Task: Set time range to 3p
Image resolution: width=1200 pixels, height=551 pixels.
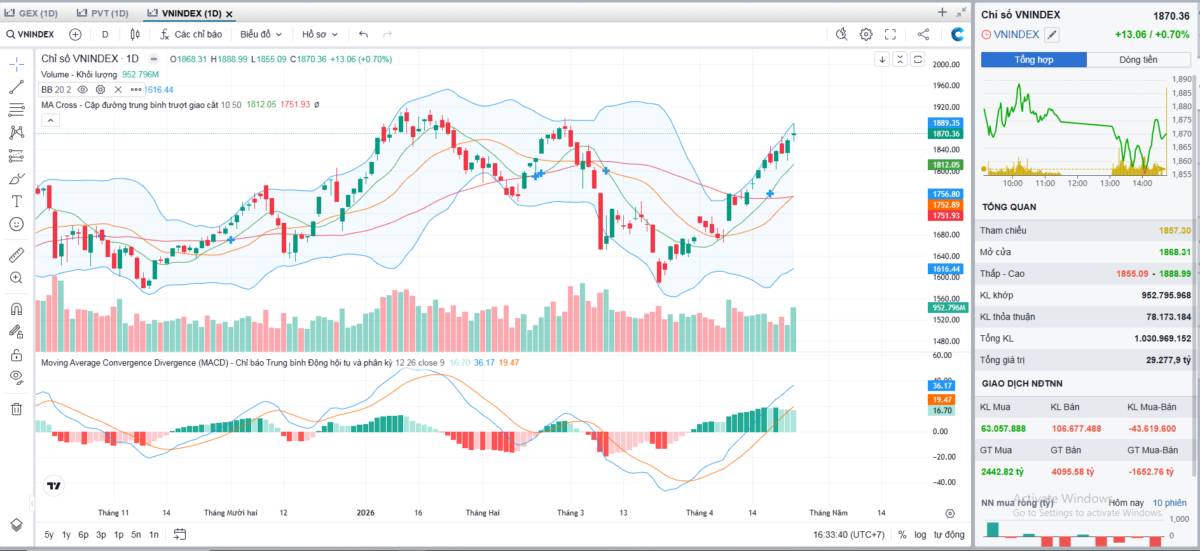Action: click(x=101, y=535)
